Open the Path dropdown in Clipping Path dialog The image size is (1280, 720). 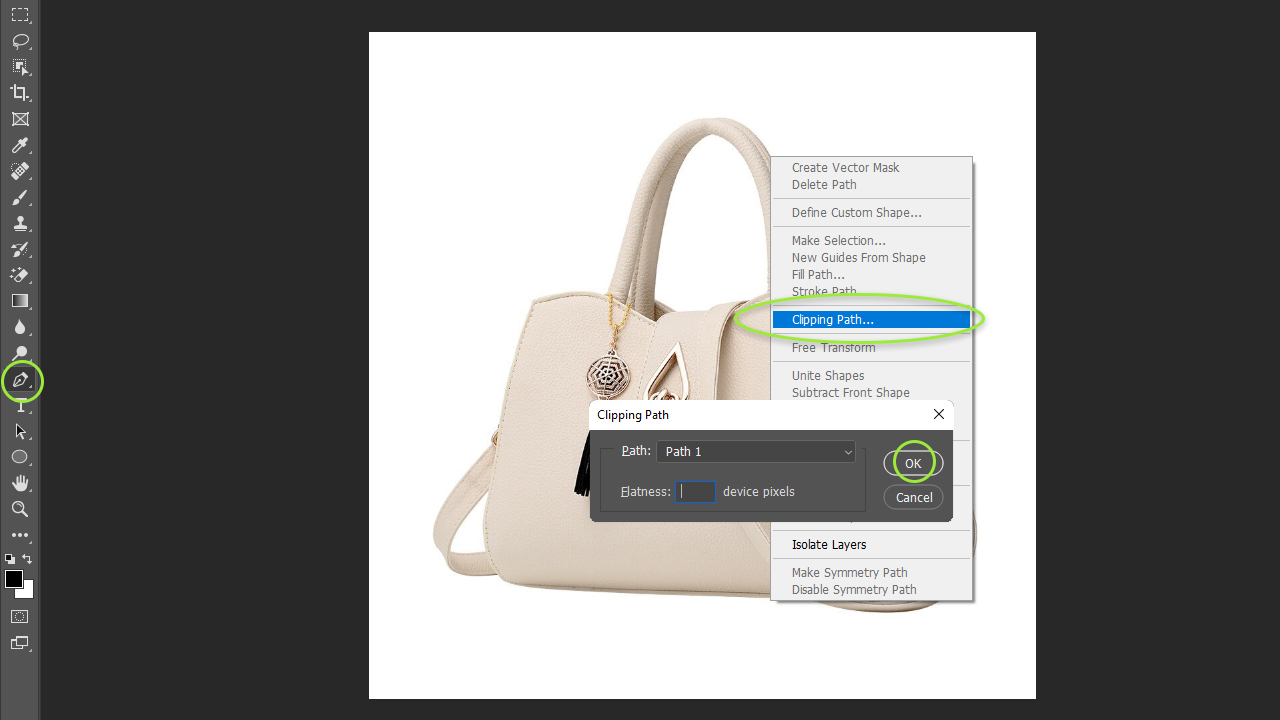755,452
